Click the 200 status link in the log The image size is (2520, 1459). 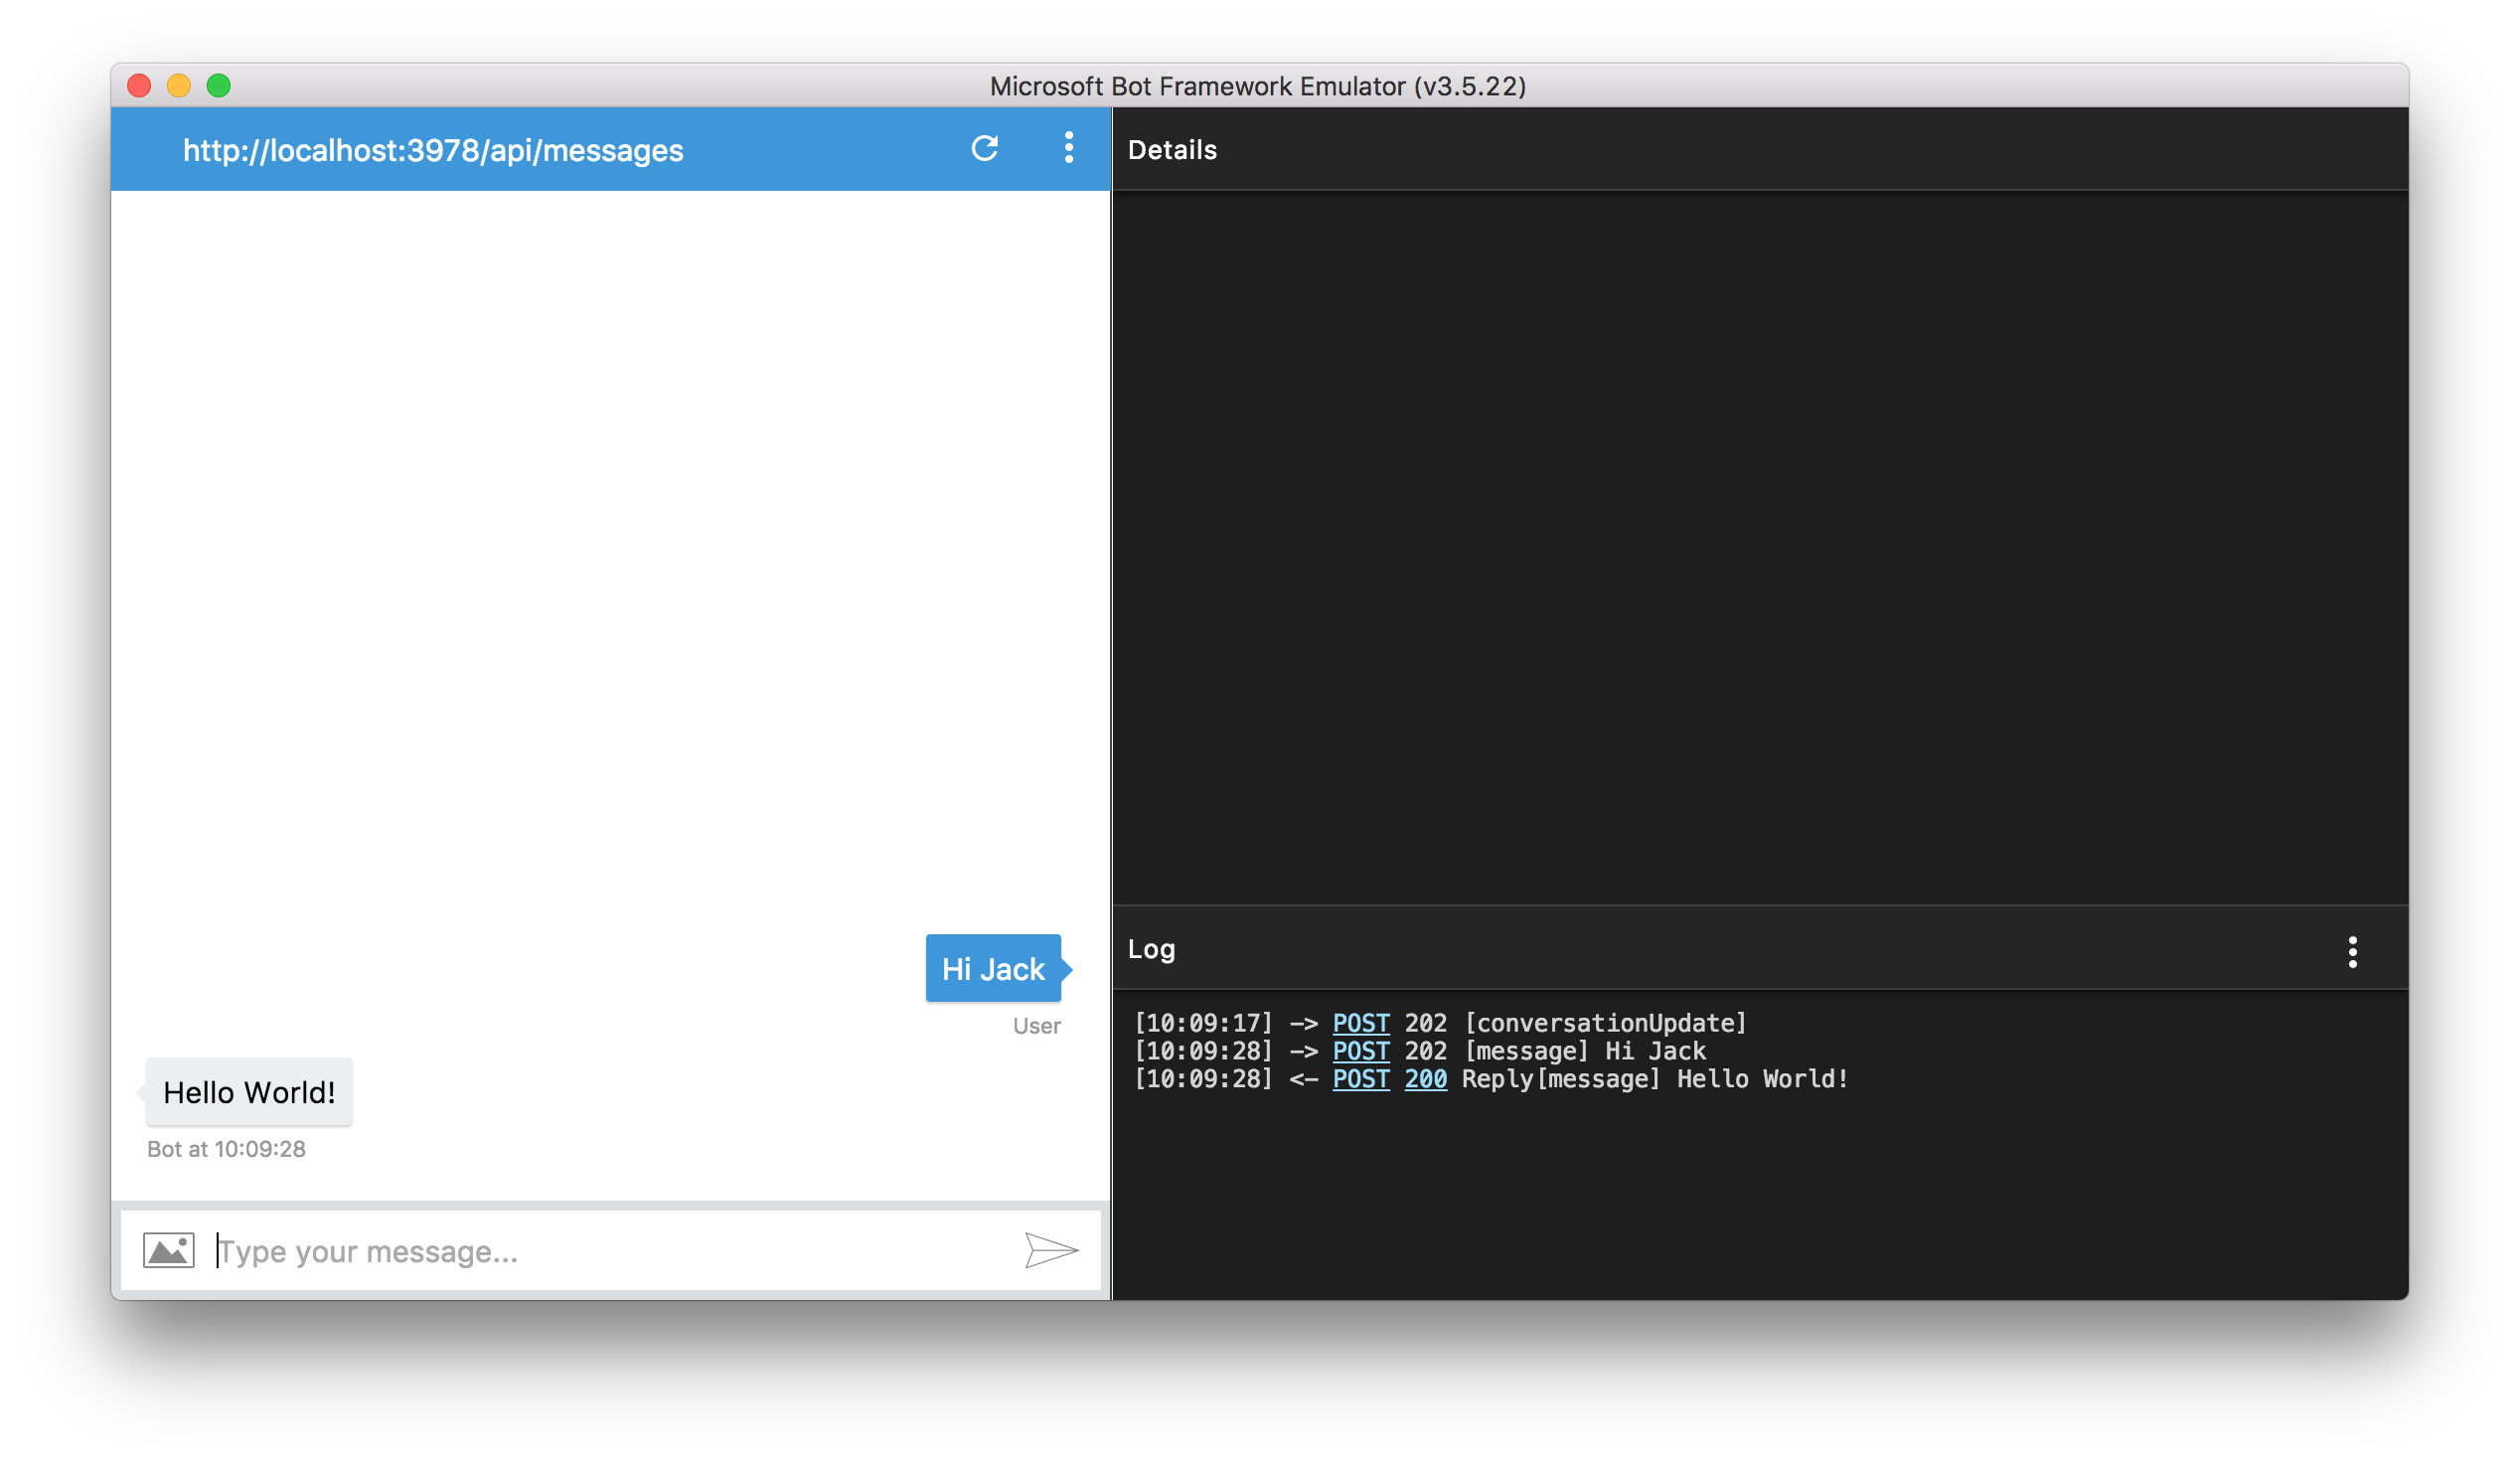pyautogui.click(x=1425, y=1079)
